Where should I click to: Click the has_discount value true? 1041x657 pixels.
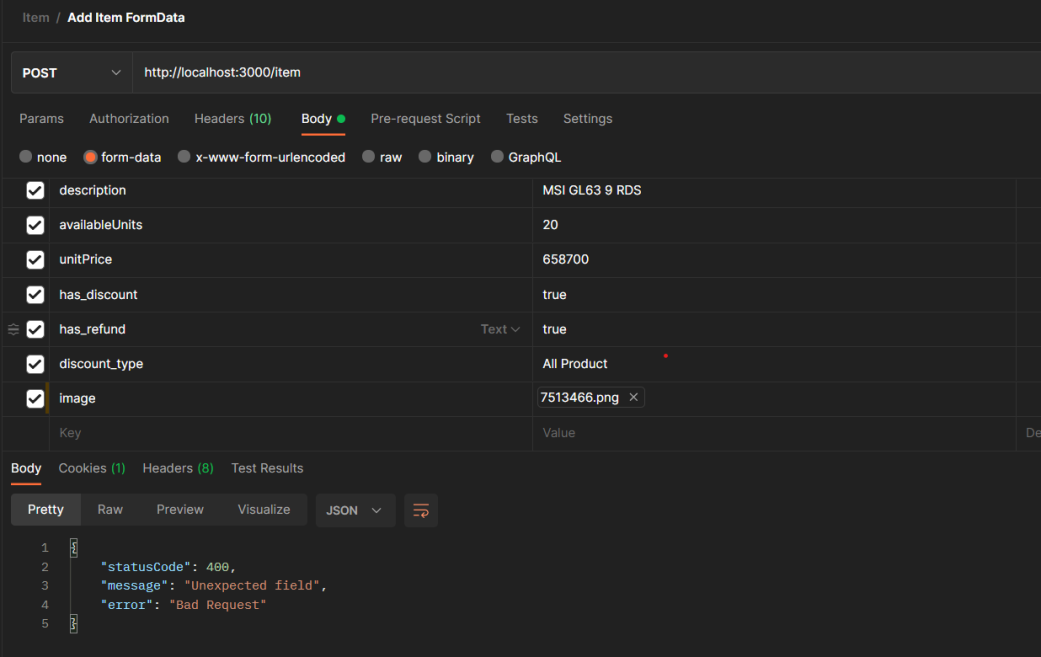click(554, 295)
